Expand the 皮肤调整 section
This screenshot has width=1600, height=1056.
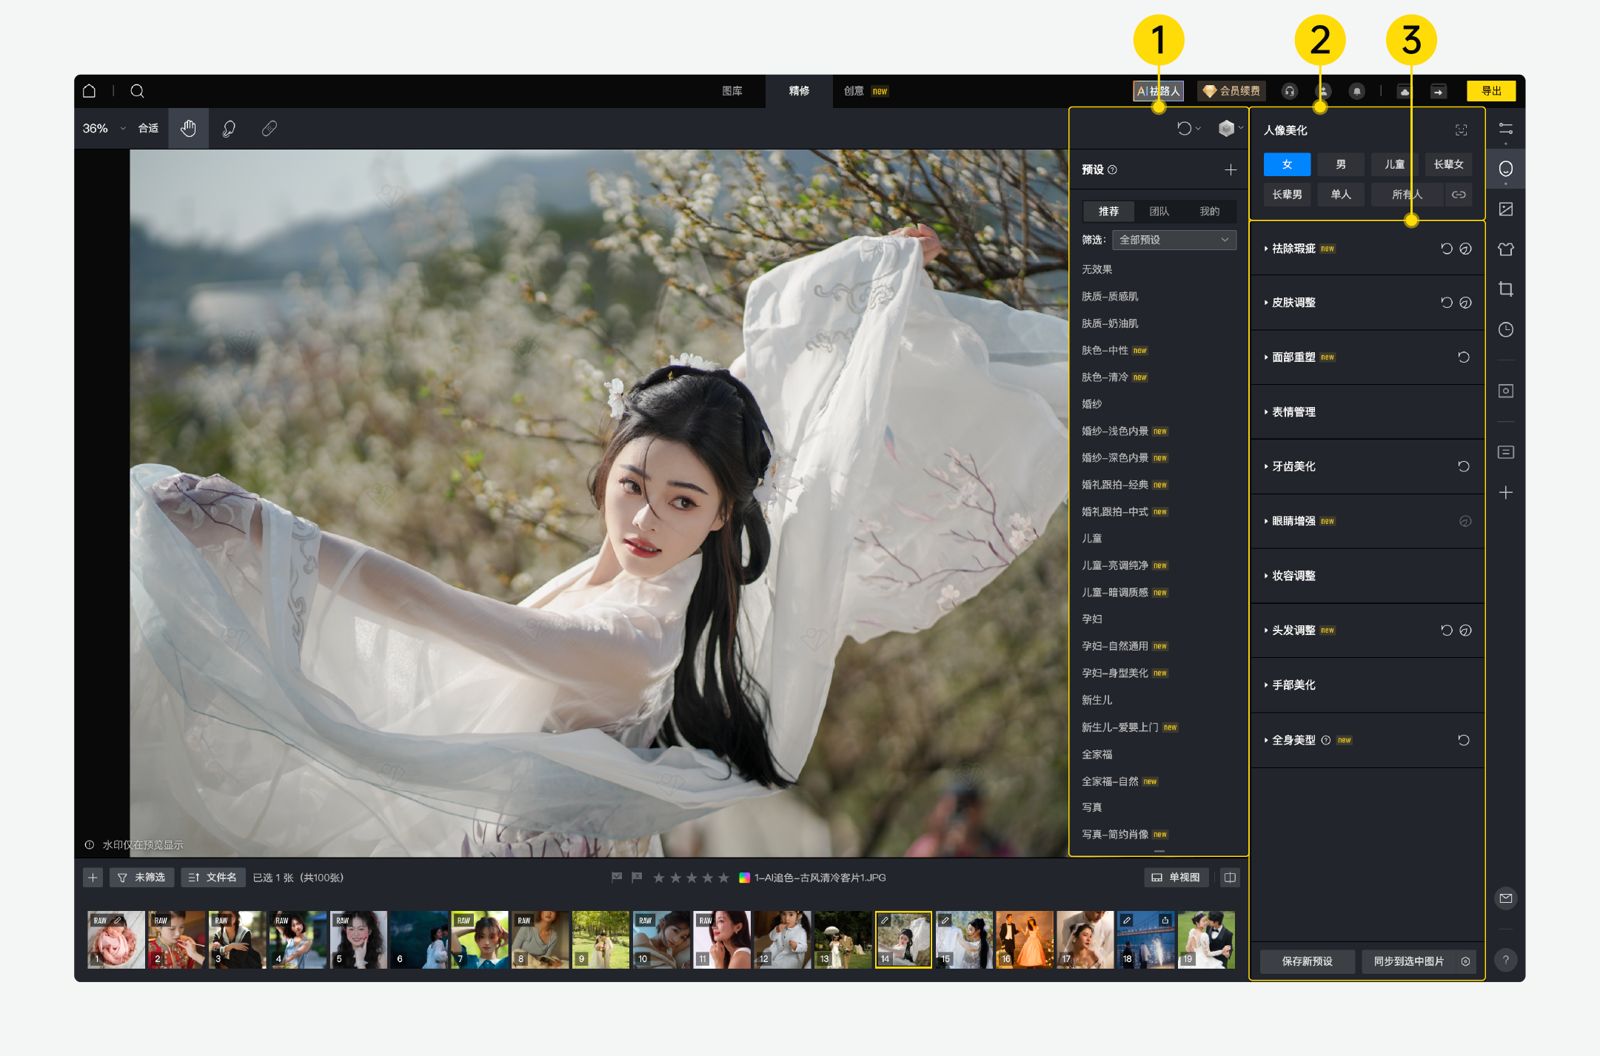click(x=1294, y=303)
